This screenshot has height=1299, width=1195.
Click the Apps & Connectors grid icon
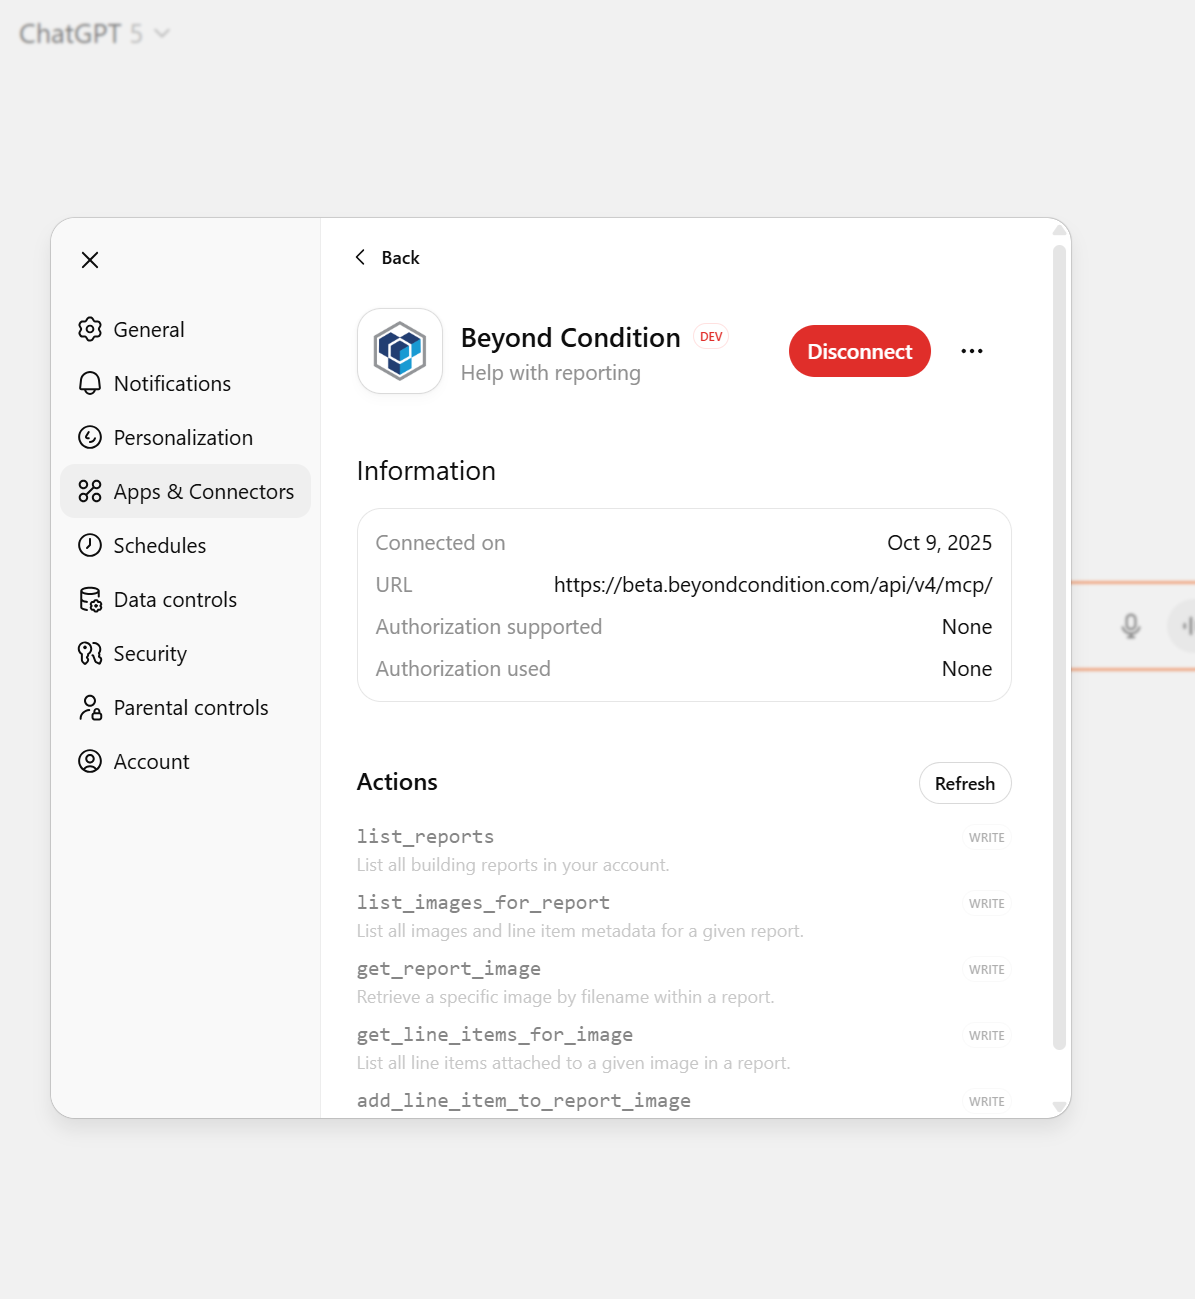click(90, 491)
